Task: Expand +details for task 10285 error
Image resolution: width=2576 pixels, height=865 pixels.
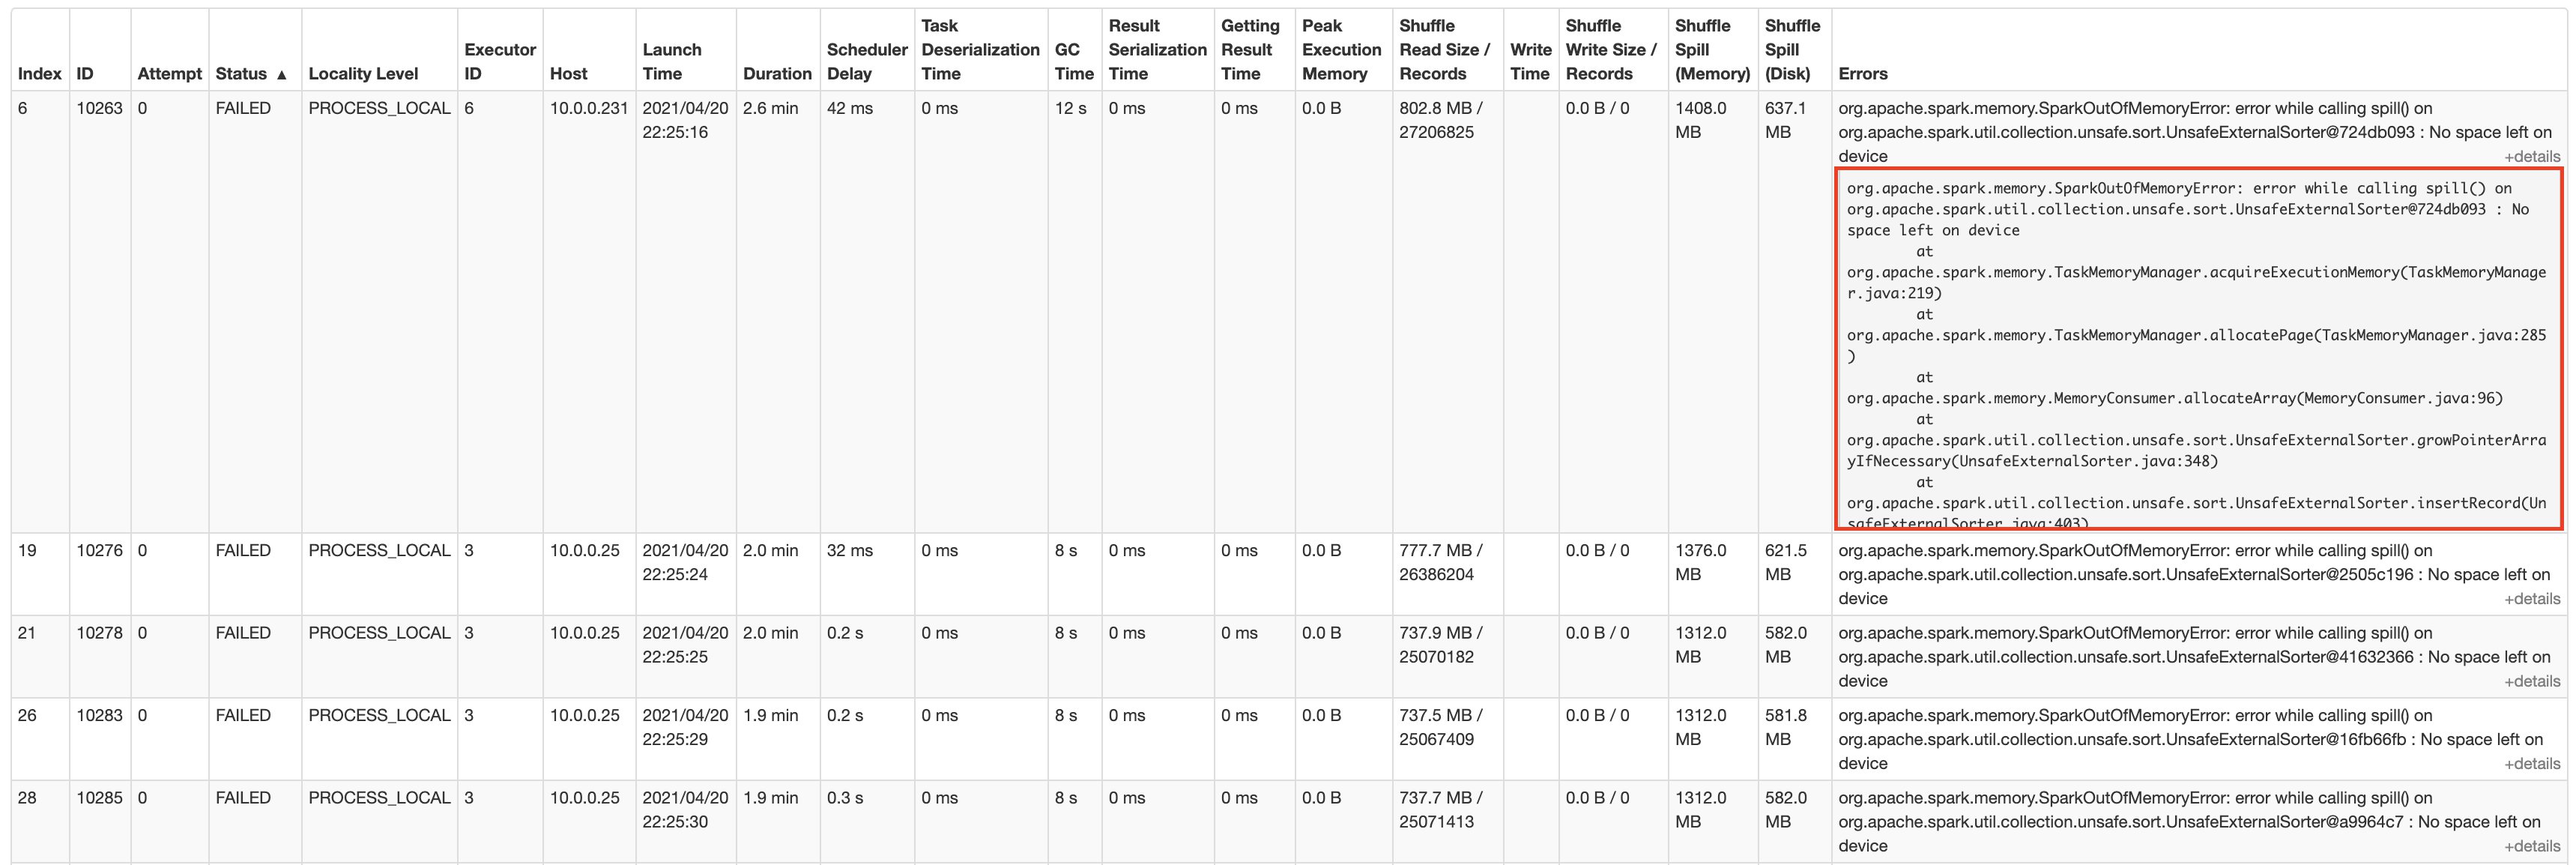Action: pyautogui.click(x=2532, y=846)
